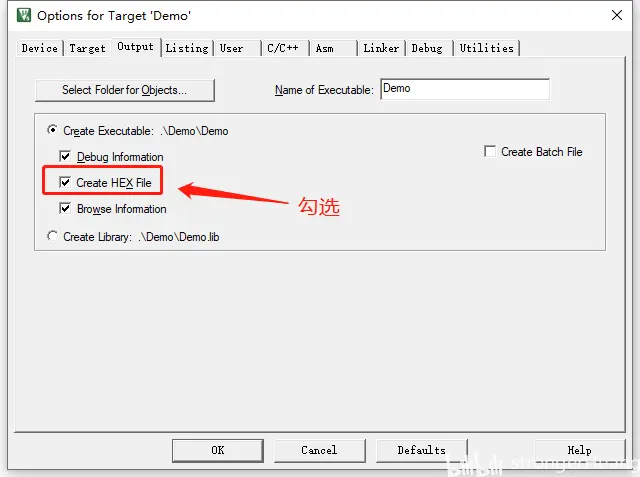This screenshot has width=640, height=477.
Task: Confirm settings with the OK button
Action: [218, 450]
